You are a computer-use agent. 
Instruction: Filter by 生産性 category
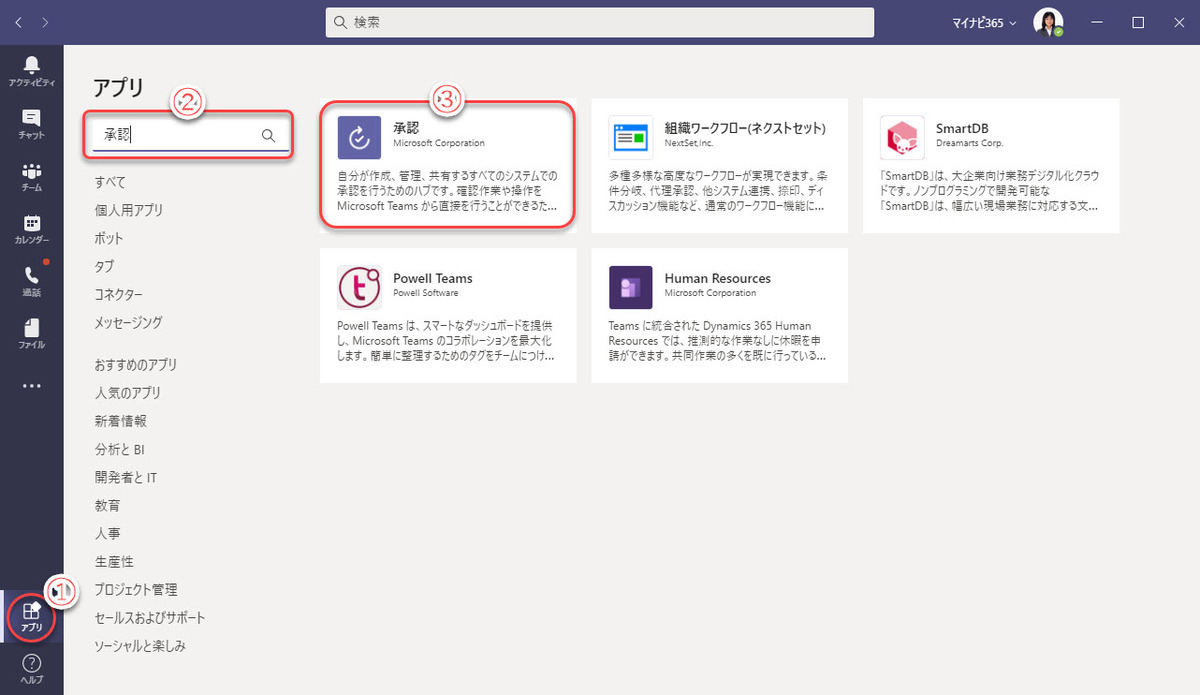tap(114, 561)
